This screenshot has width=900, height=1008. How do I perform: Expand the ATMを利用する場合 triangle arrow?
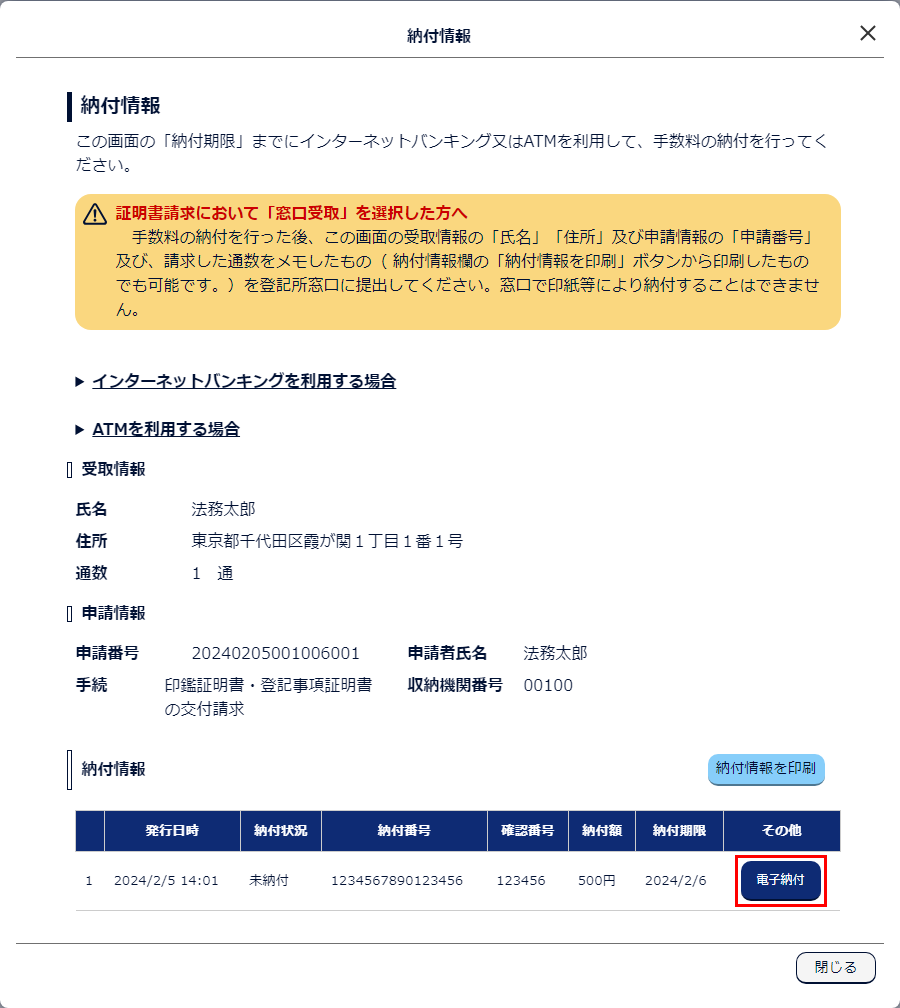point(80,429)
